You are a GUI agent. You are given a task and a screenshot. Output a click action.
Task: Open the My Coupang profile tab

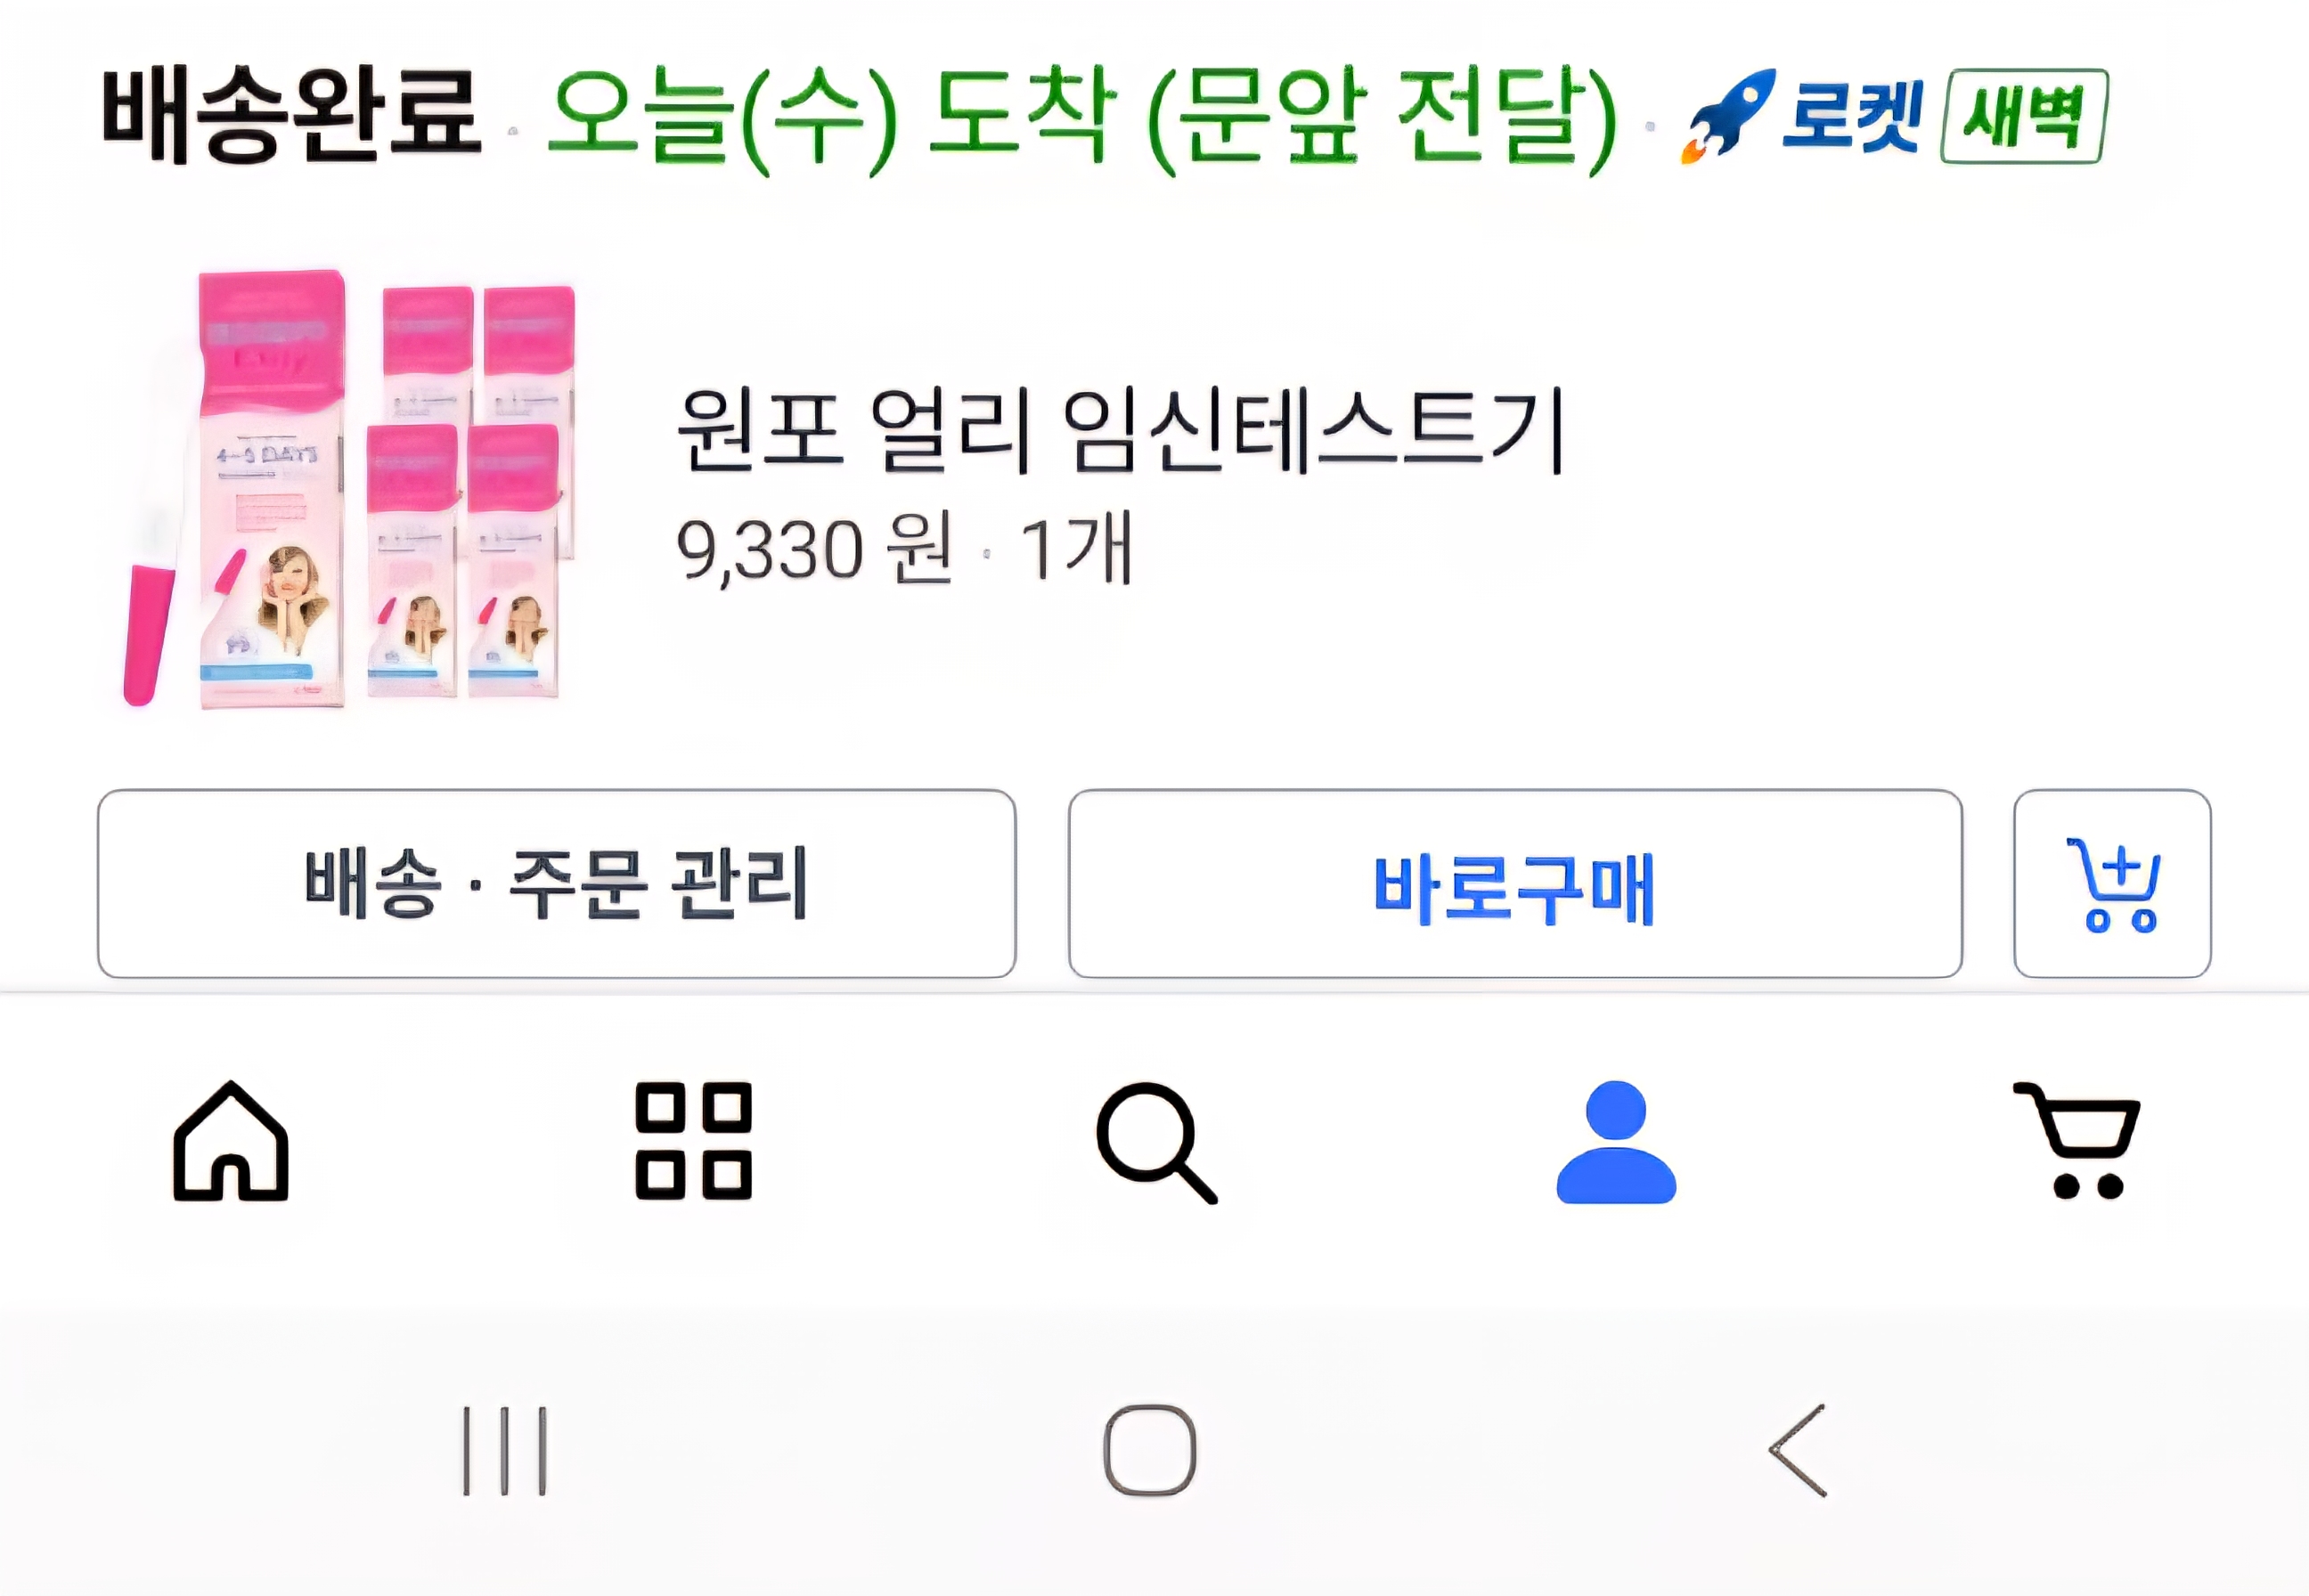pos(1616,1142)
